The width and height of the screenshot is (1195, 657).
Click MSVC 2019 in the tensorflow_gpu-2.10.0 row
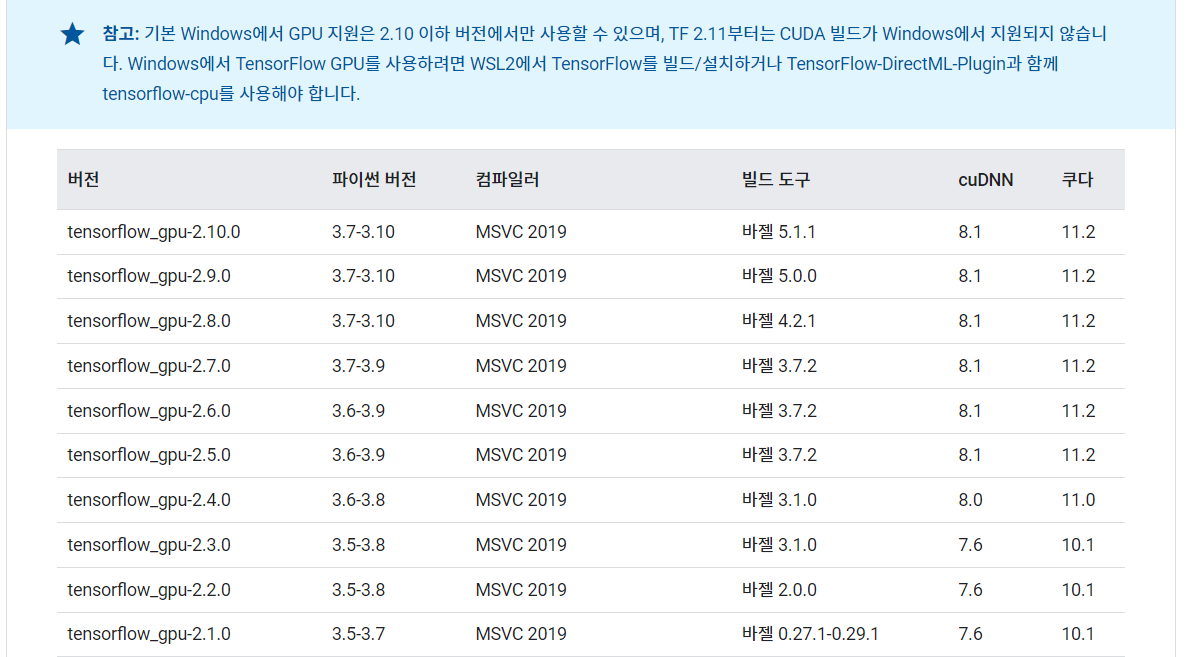521,232
